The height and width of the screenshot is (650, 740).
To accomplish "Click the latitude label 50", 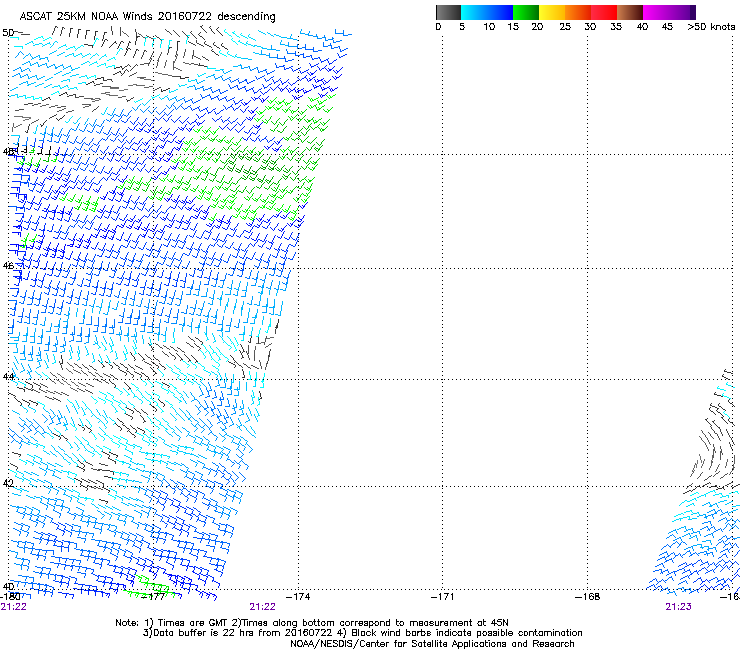I will tap(8, 33).
